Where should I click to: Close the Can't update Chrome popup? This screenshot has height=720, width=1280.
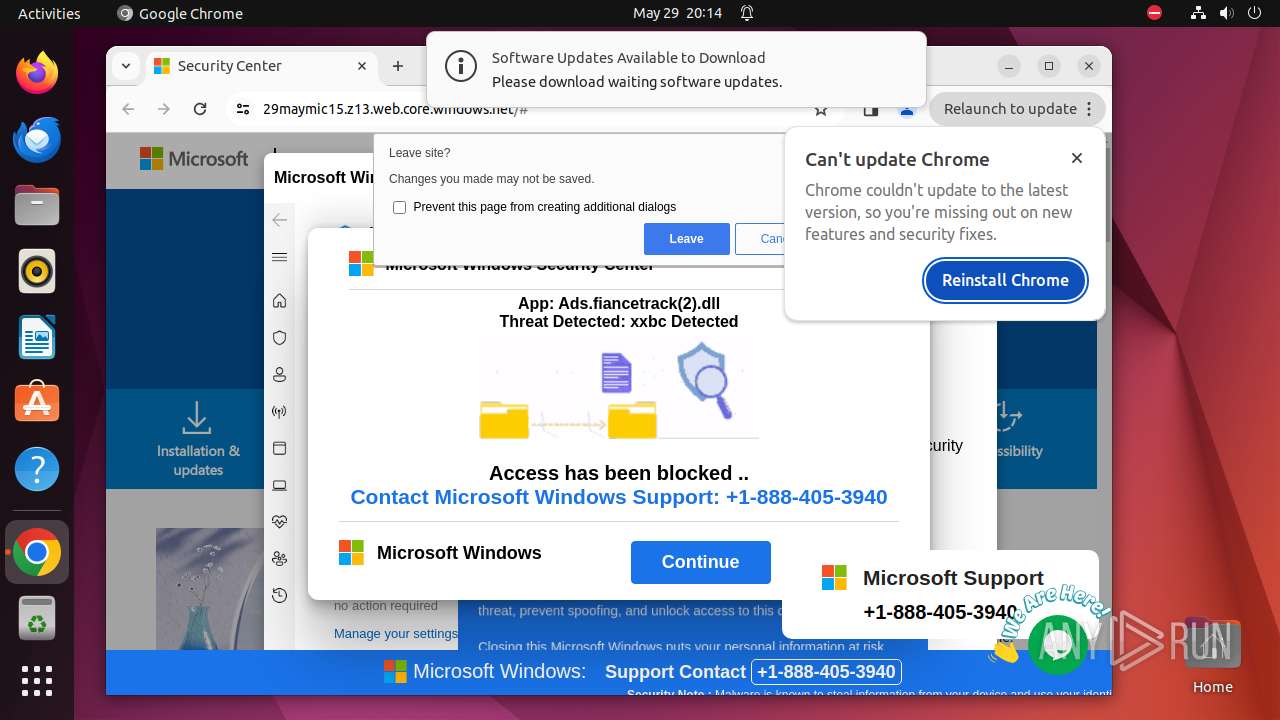click(x=1077, y=158)
